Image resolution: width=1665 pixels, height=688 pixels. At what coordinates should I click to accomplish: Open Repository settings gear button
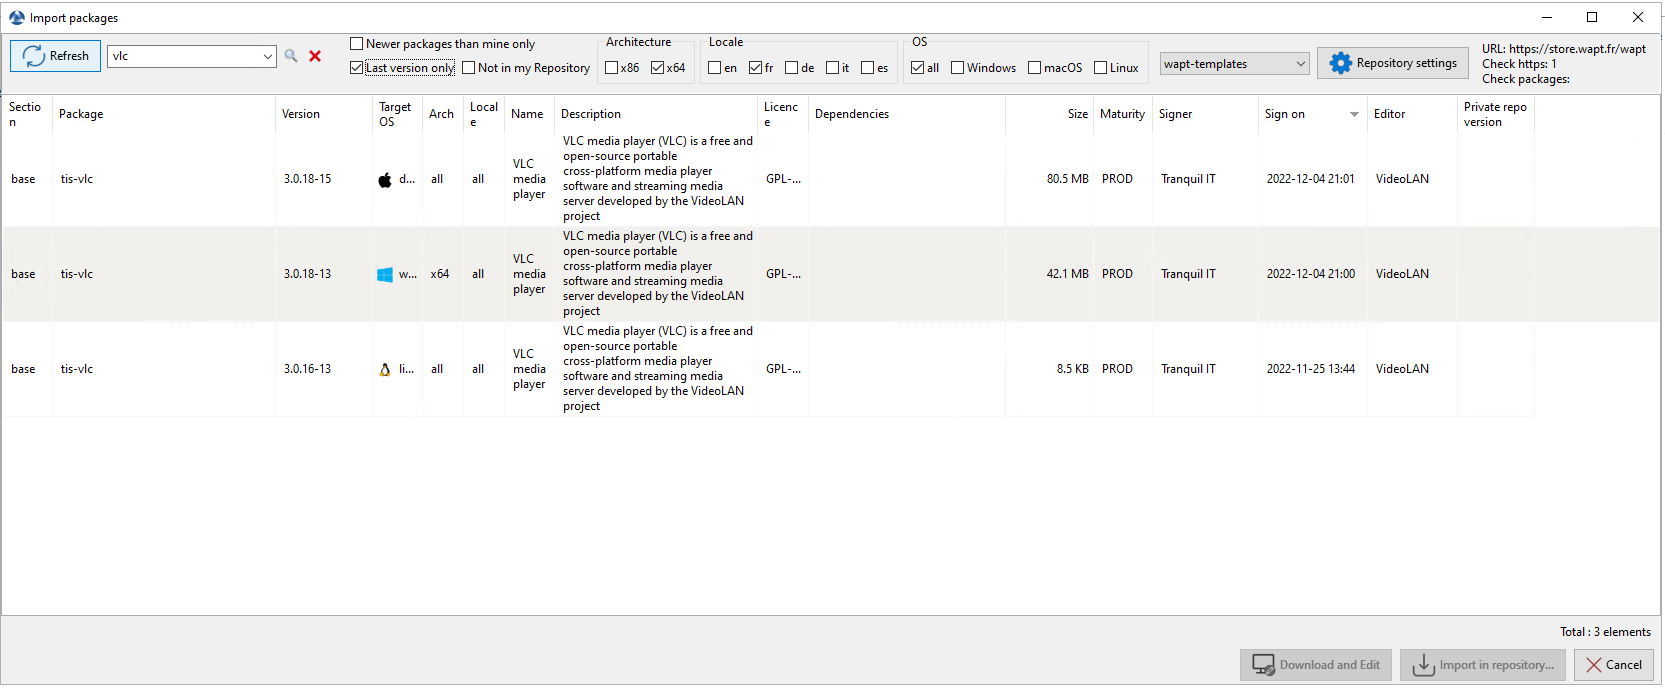tap(1394, 63)
